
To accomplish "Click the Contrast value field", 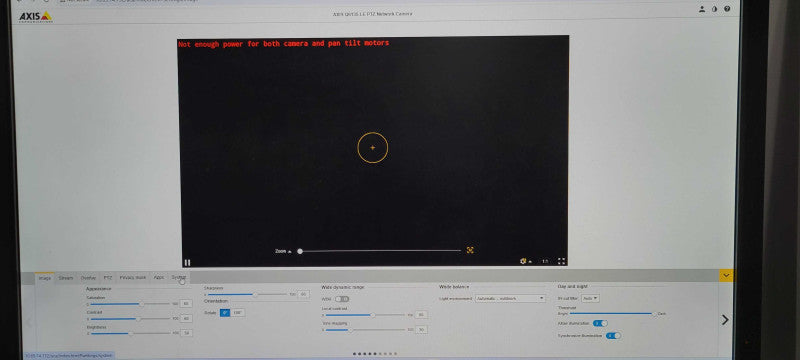I will click(x=186, y=318).
